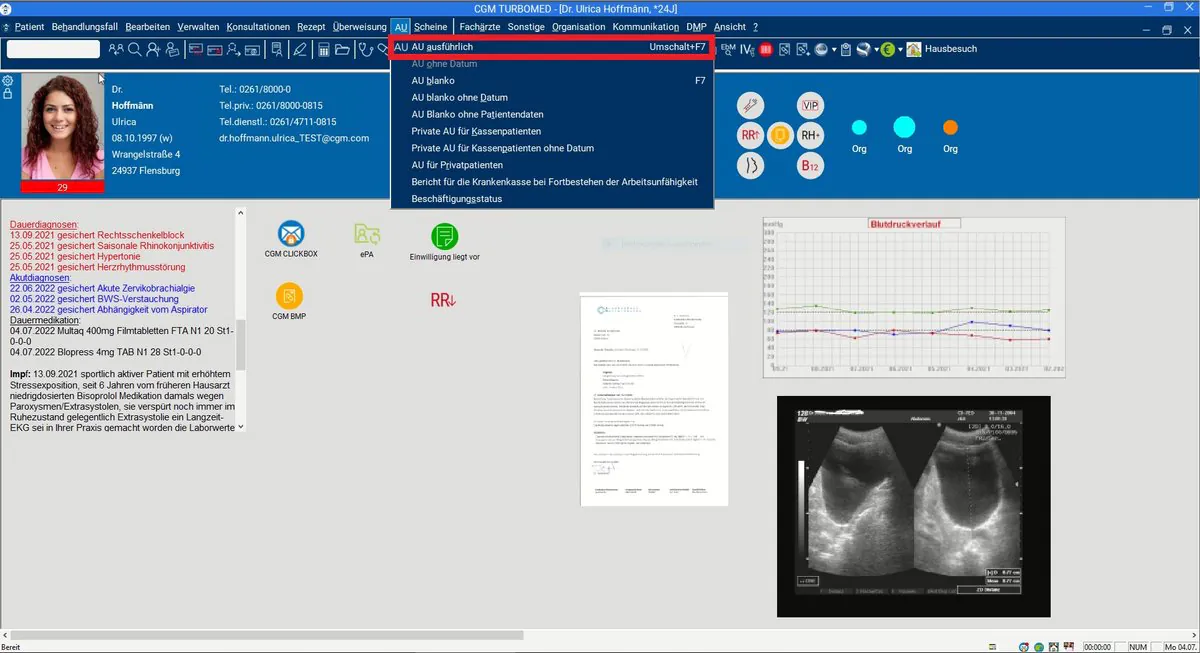Image resolution: width=1200 pixels, height=653 pixels.
Task: Open the Patient menu
Action: [29, 27]
